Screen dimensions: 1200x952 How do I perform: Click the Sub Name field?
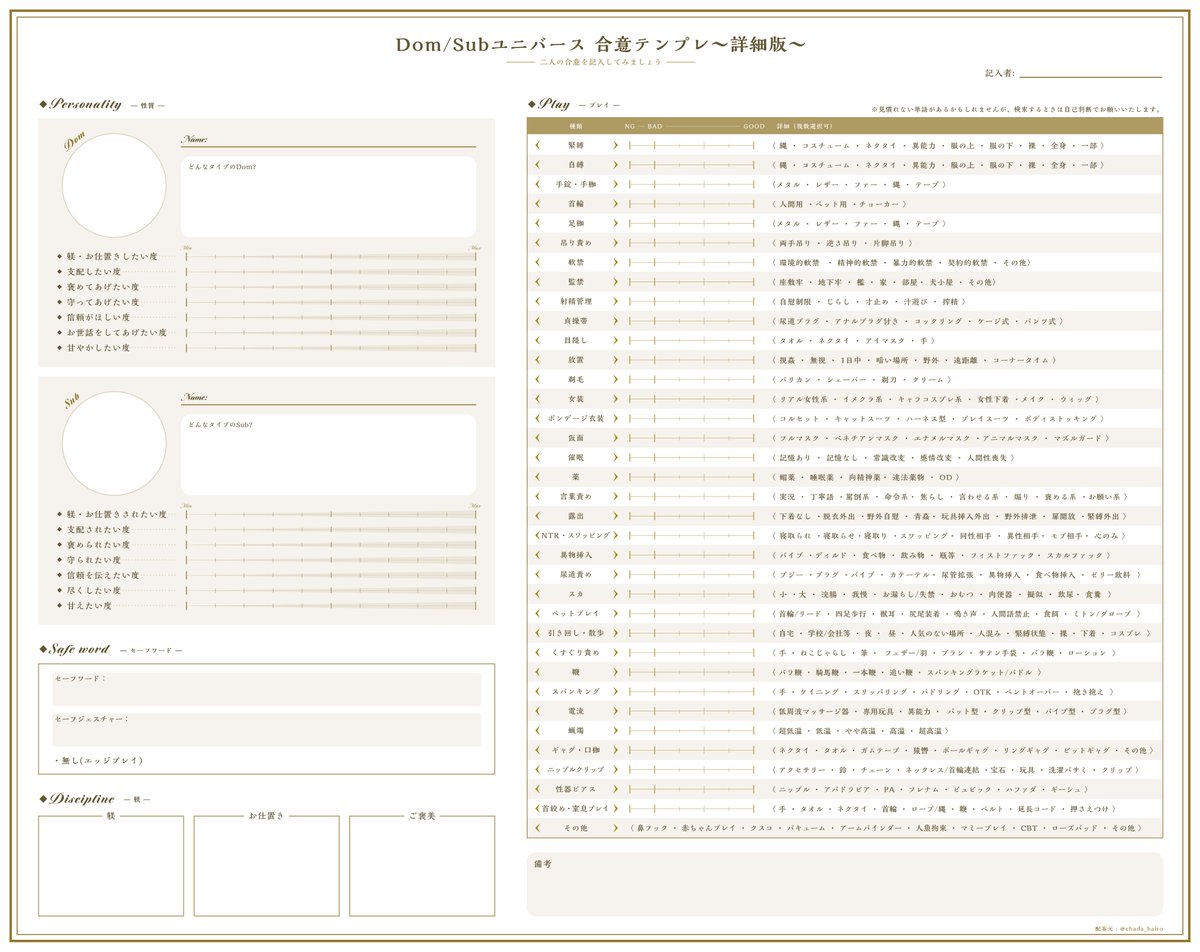point(328,398)
